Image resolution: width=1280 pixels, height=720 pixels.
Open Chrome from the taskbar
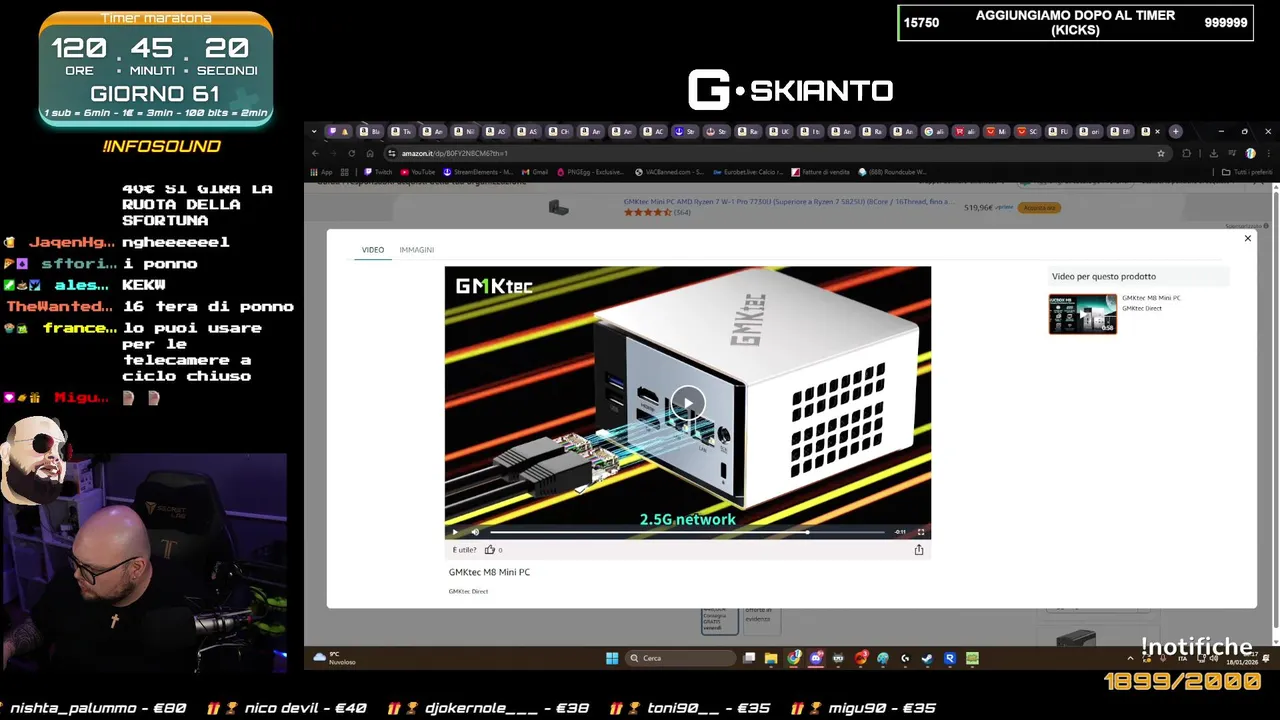pos(794,658)
